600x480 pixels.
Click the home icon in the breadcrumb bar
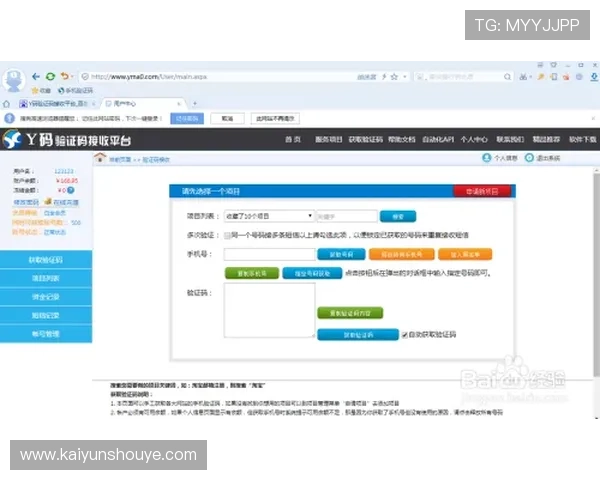coord(100,159)
